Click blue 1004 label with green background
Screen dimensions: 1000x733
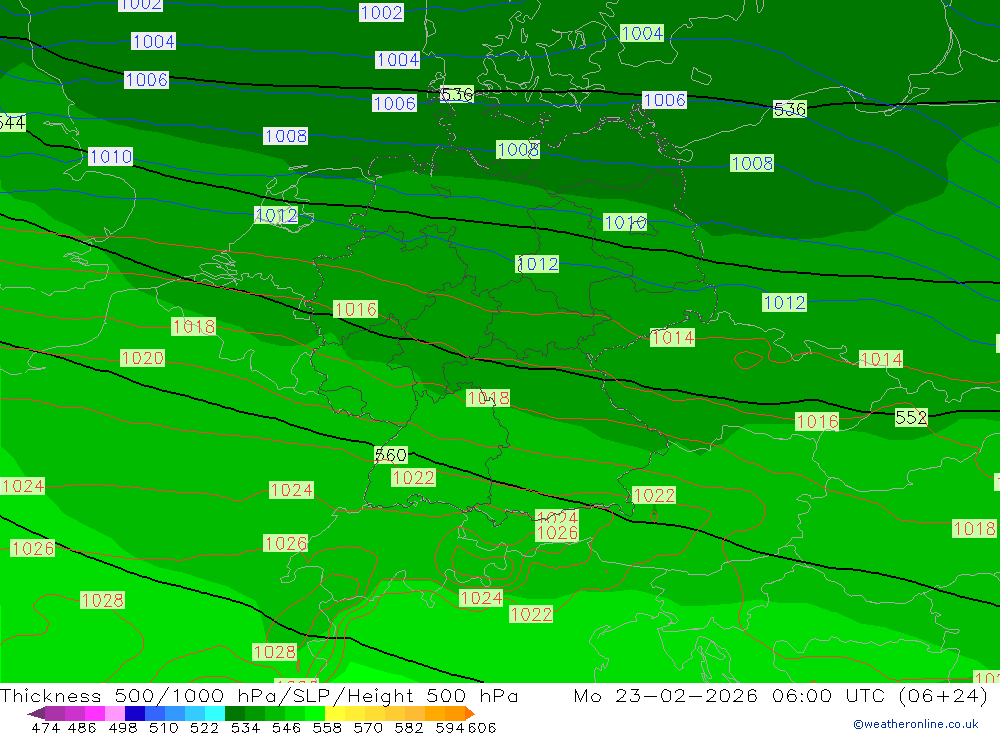click(642, 33)
